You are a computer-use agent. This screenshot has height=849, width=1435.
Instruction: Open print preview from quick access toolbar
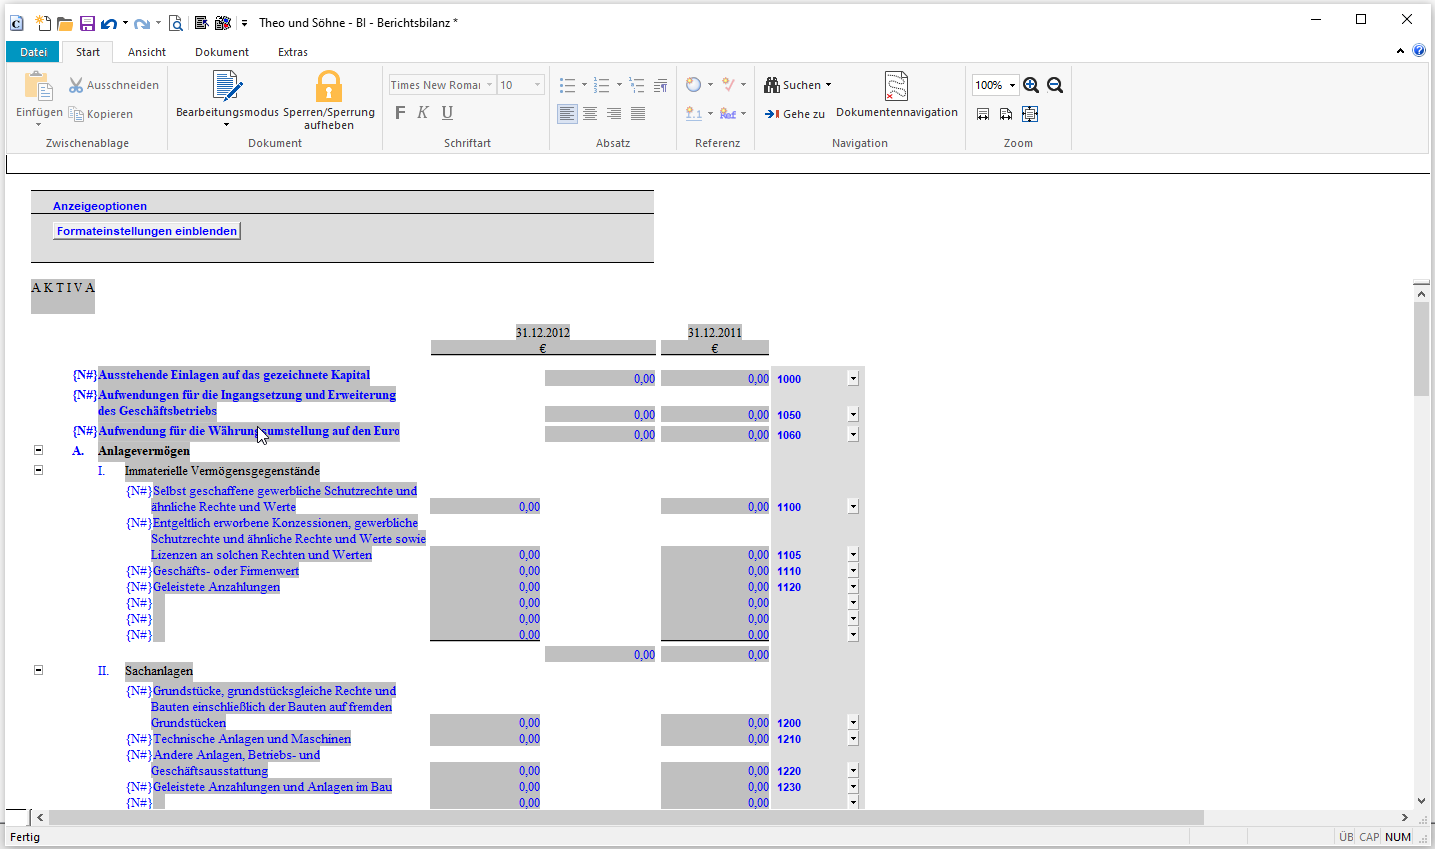(x=176, y=23)
